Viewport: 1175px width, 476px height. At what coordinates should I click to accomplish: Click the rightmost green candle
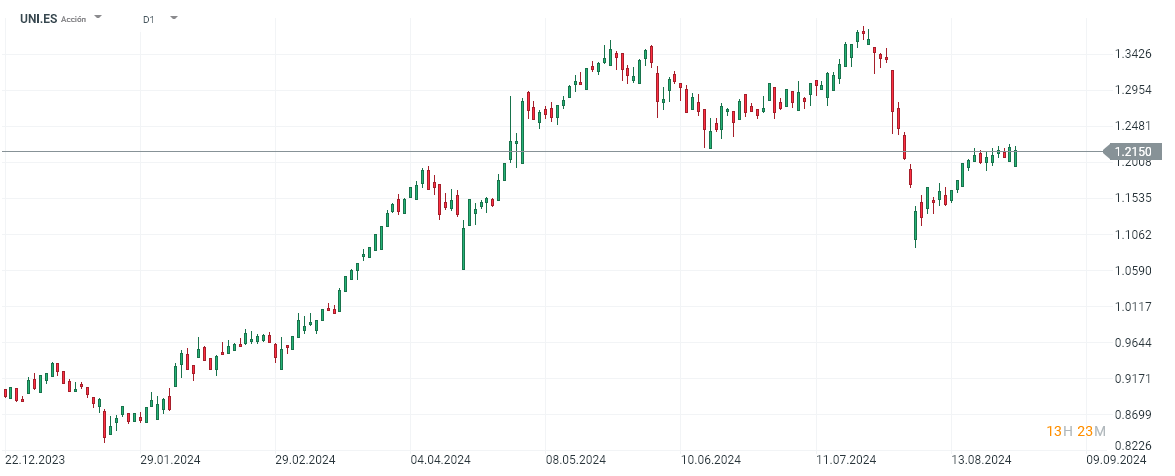(x=1015, y=157)
